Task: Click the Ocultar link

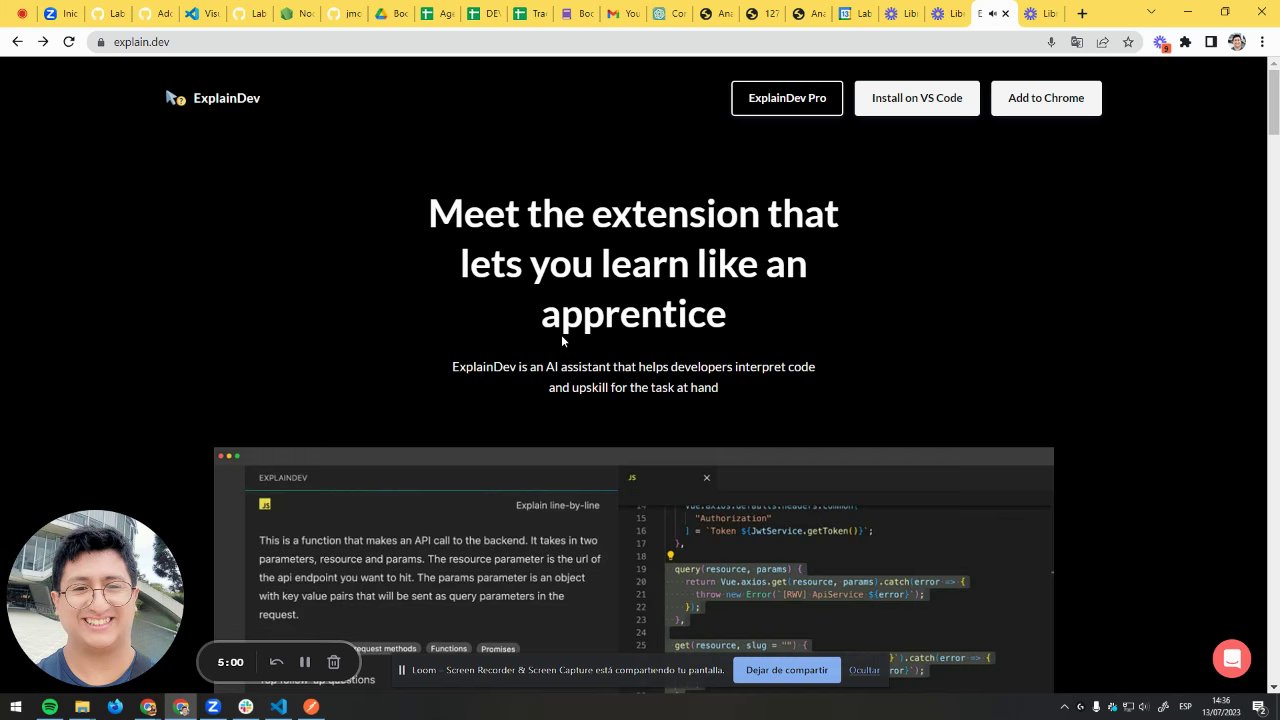Action: coord(864,670)
